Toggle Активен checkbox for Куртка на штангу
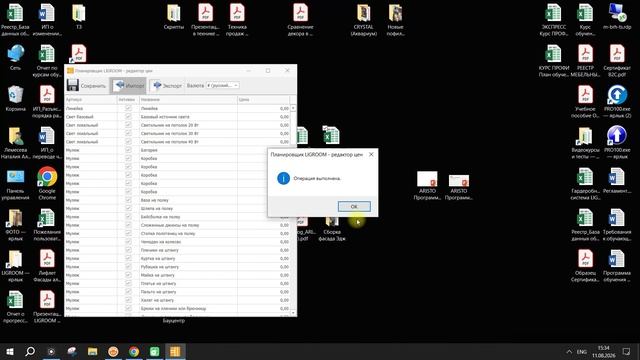This screenshot has width=640, height=360. (128, 258)
